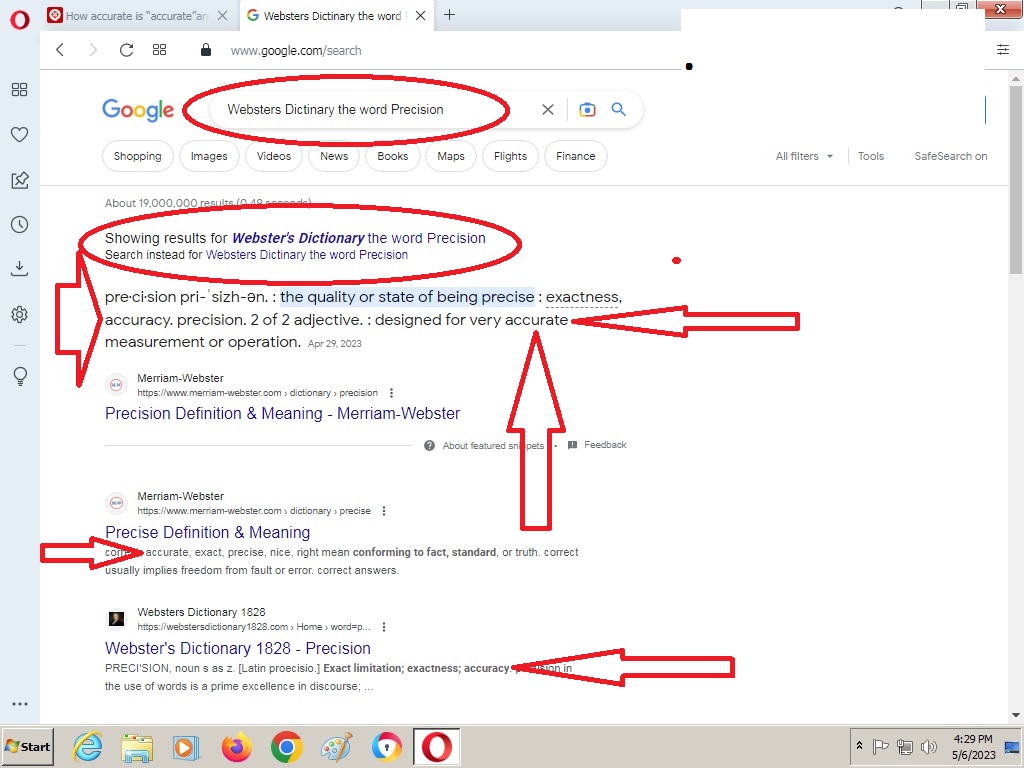The image size is (1024, 768).
Task: Open more options for the Precise Definition result
Action: tap(384, 511)
